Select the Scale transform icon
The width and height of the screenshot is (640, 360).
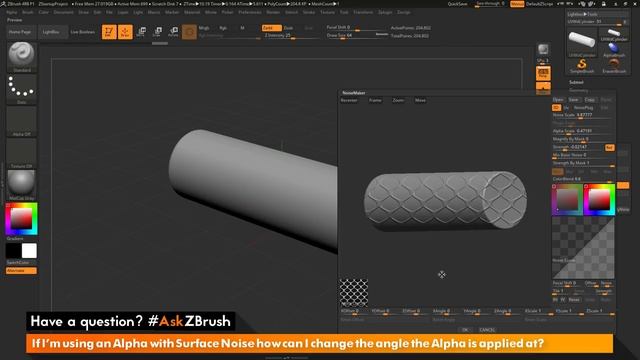pyautogui.click(x=158, y=32)
